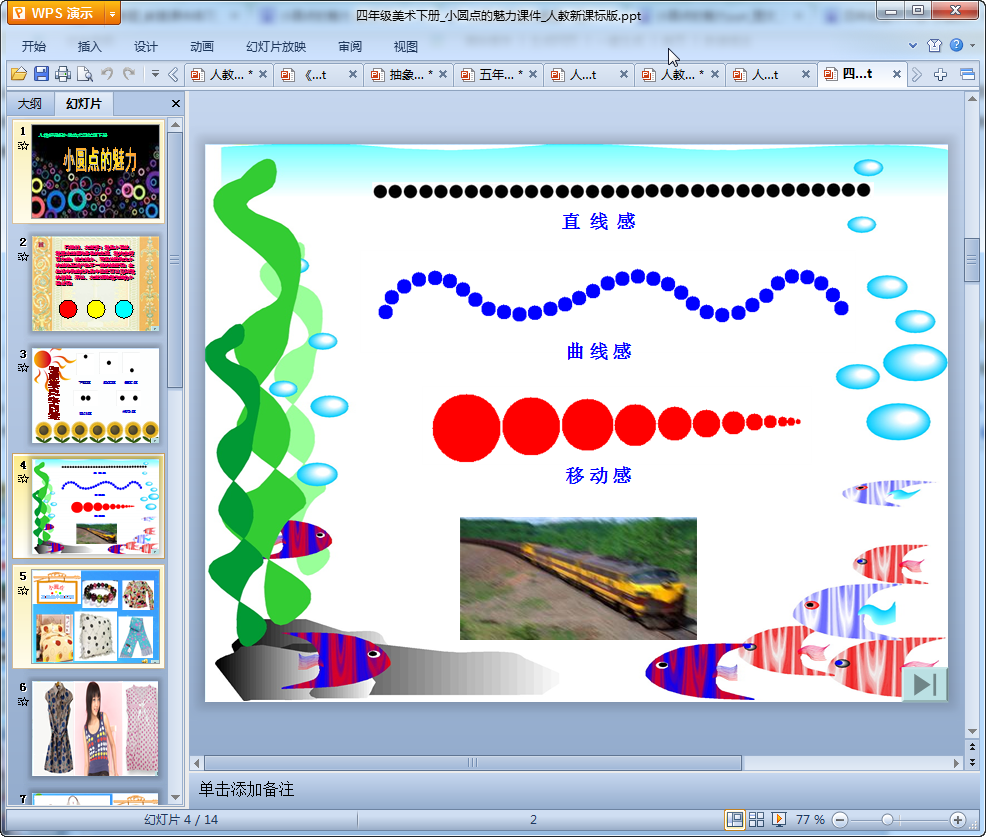Screen dimensions: 986x837
Task: Open help with the question mark icon
Action: click(956, 45)
